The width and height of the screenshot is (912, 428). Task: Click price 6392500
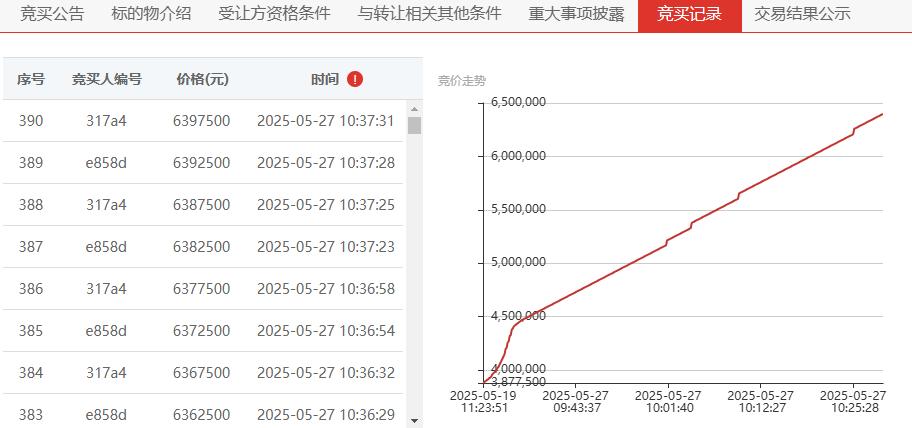pyautogui.click(x=201, y=163)
